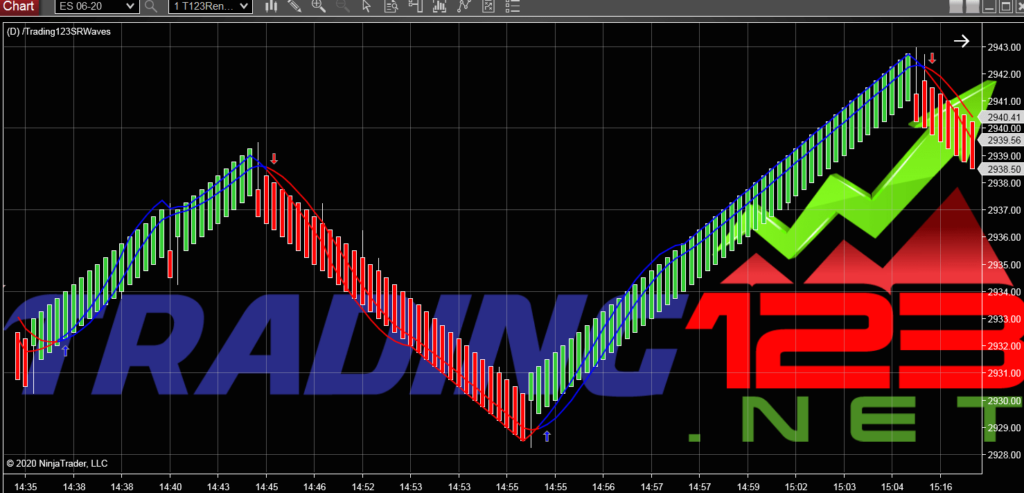Show the data box icon
The image size is (1024, 493).
click(391, 7)
